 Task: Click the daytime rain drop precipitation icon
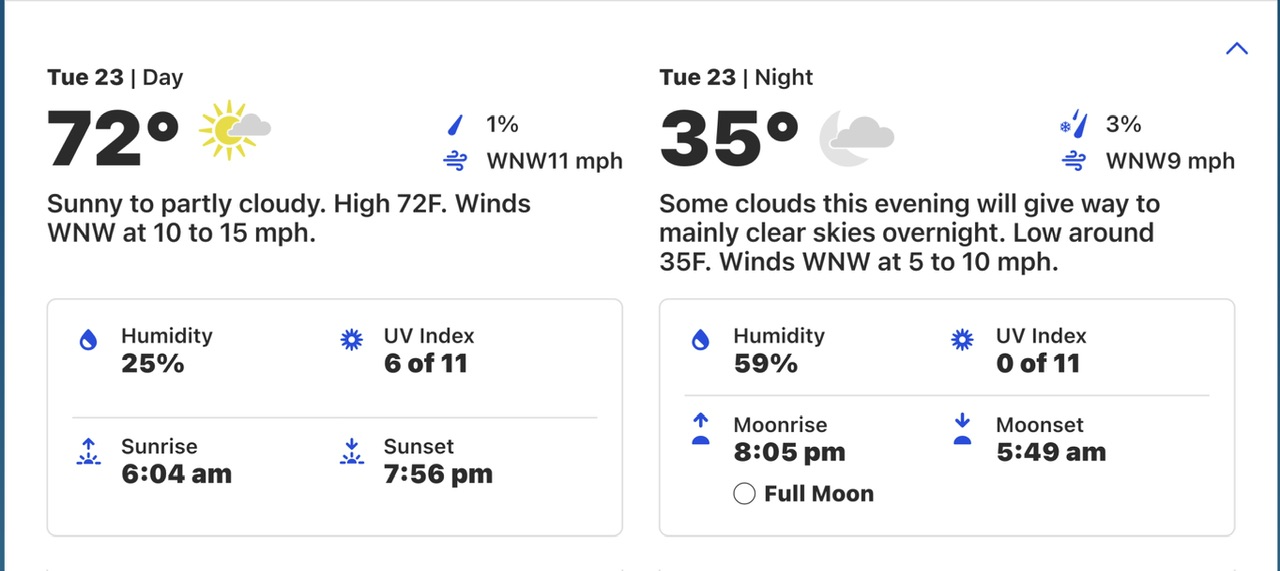pos(456,125)
